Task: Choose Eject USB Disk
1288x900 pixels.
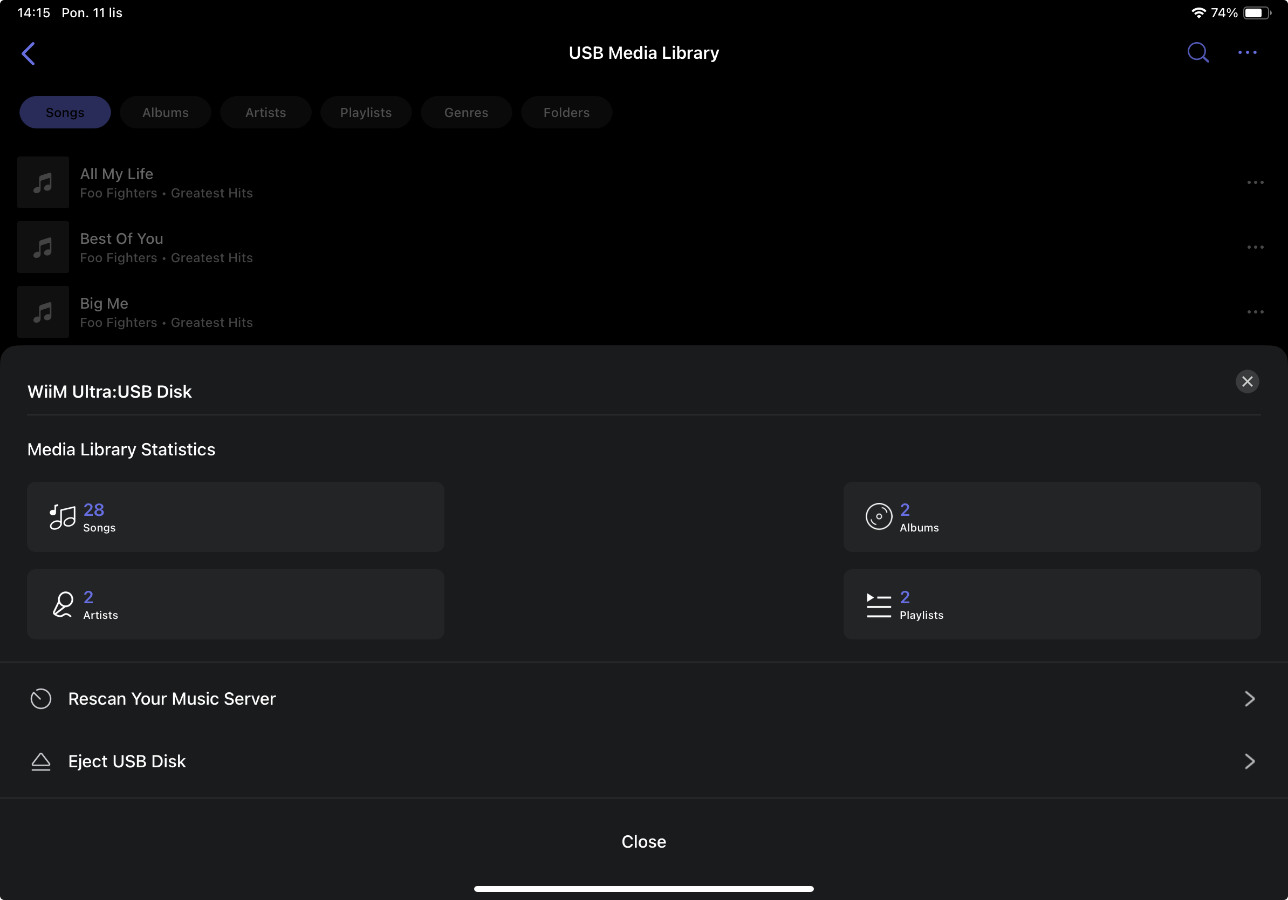Action: [x=644, y=762]
